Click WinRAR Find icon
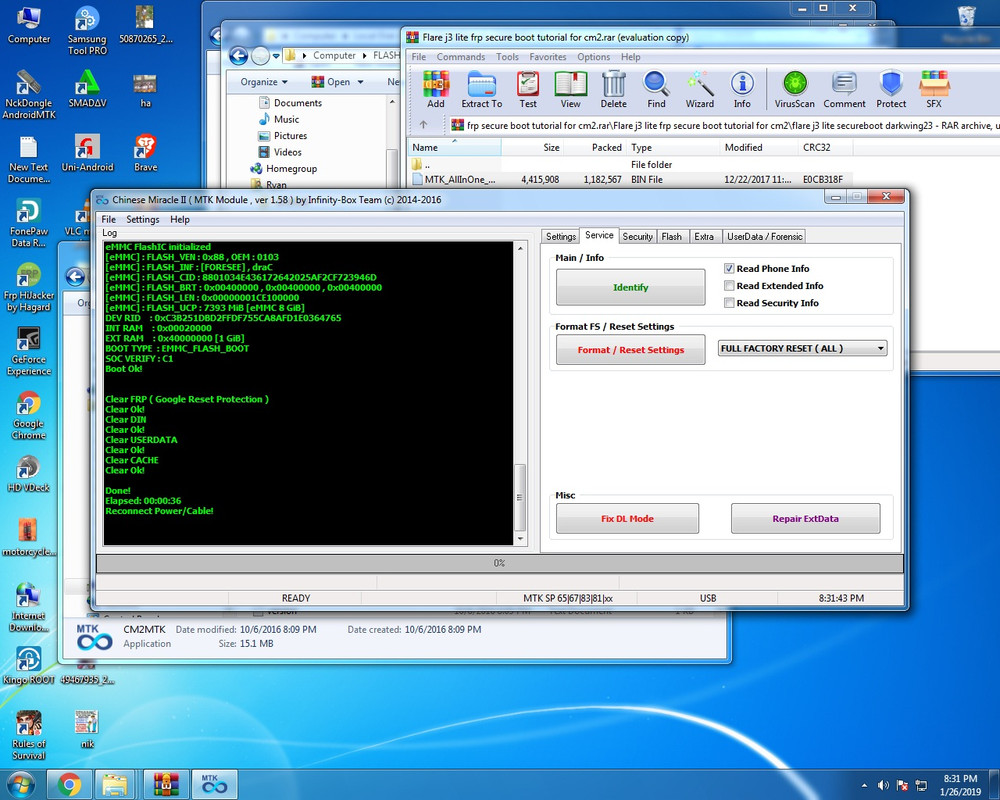 click(x=656, y=89)
